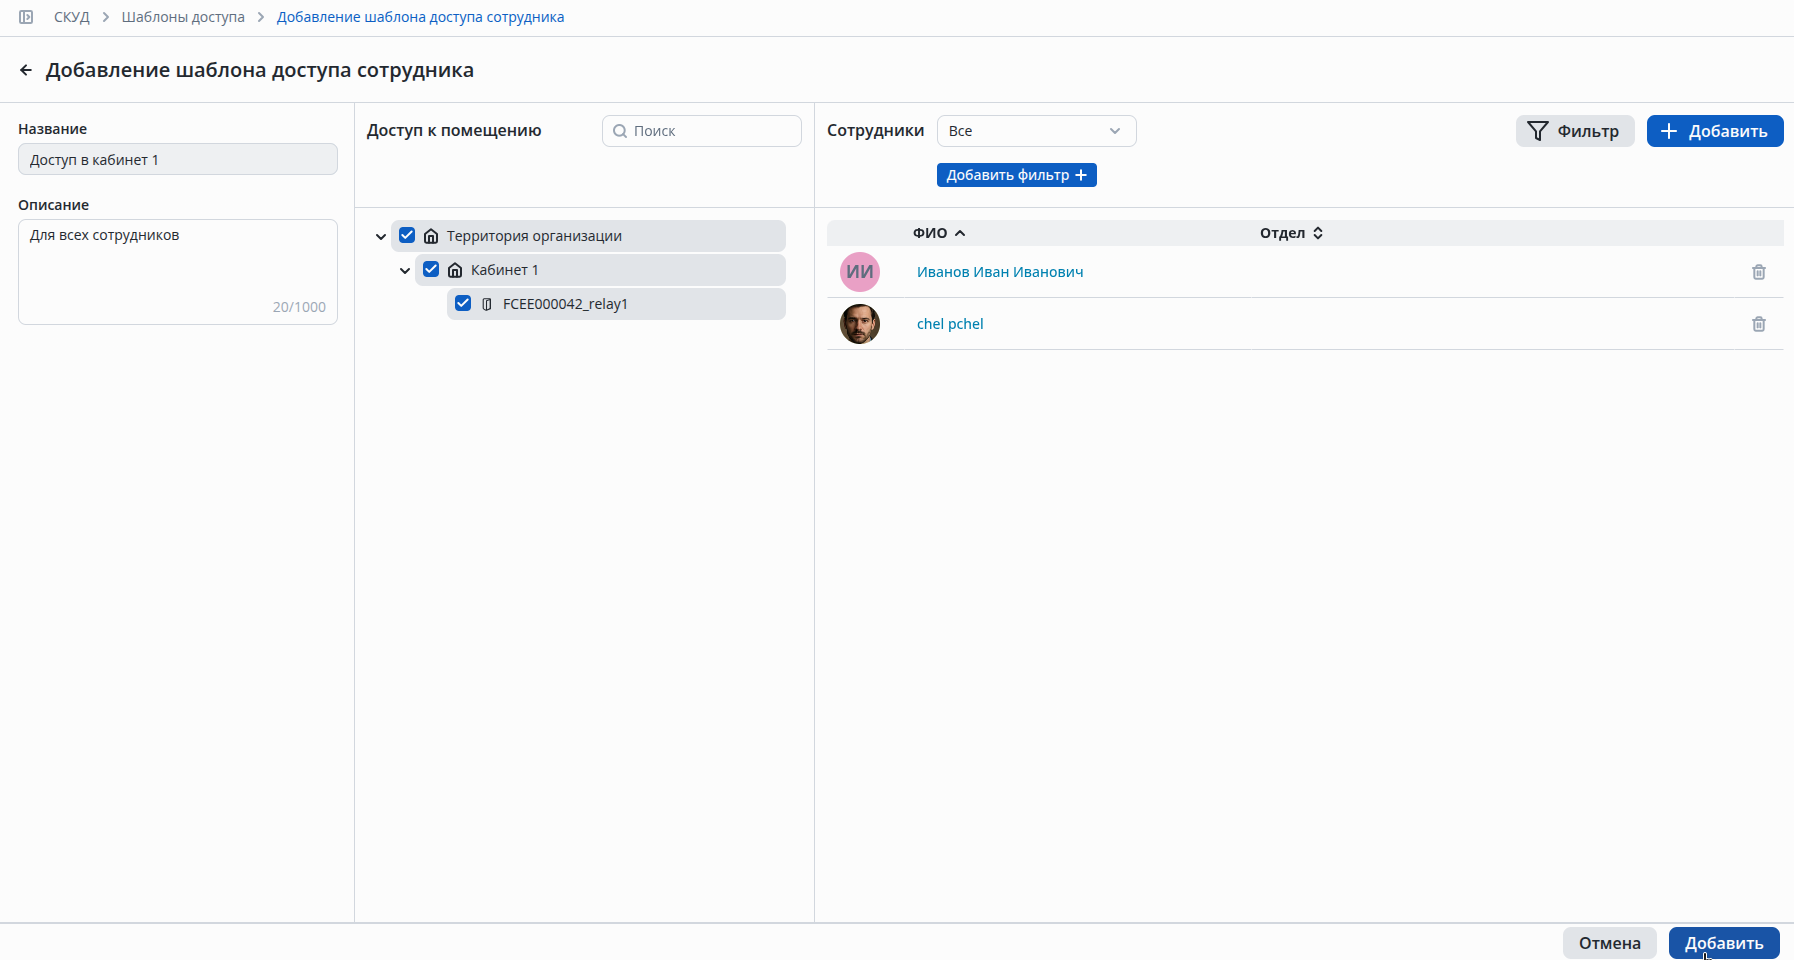Uncheck Территория организации checkbox
This screenshot has width=1794, height=960.
(x=407, y=235)
